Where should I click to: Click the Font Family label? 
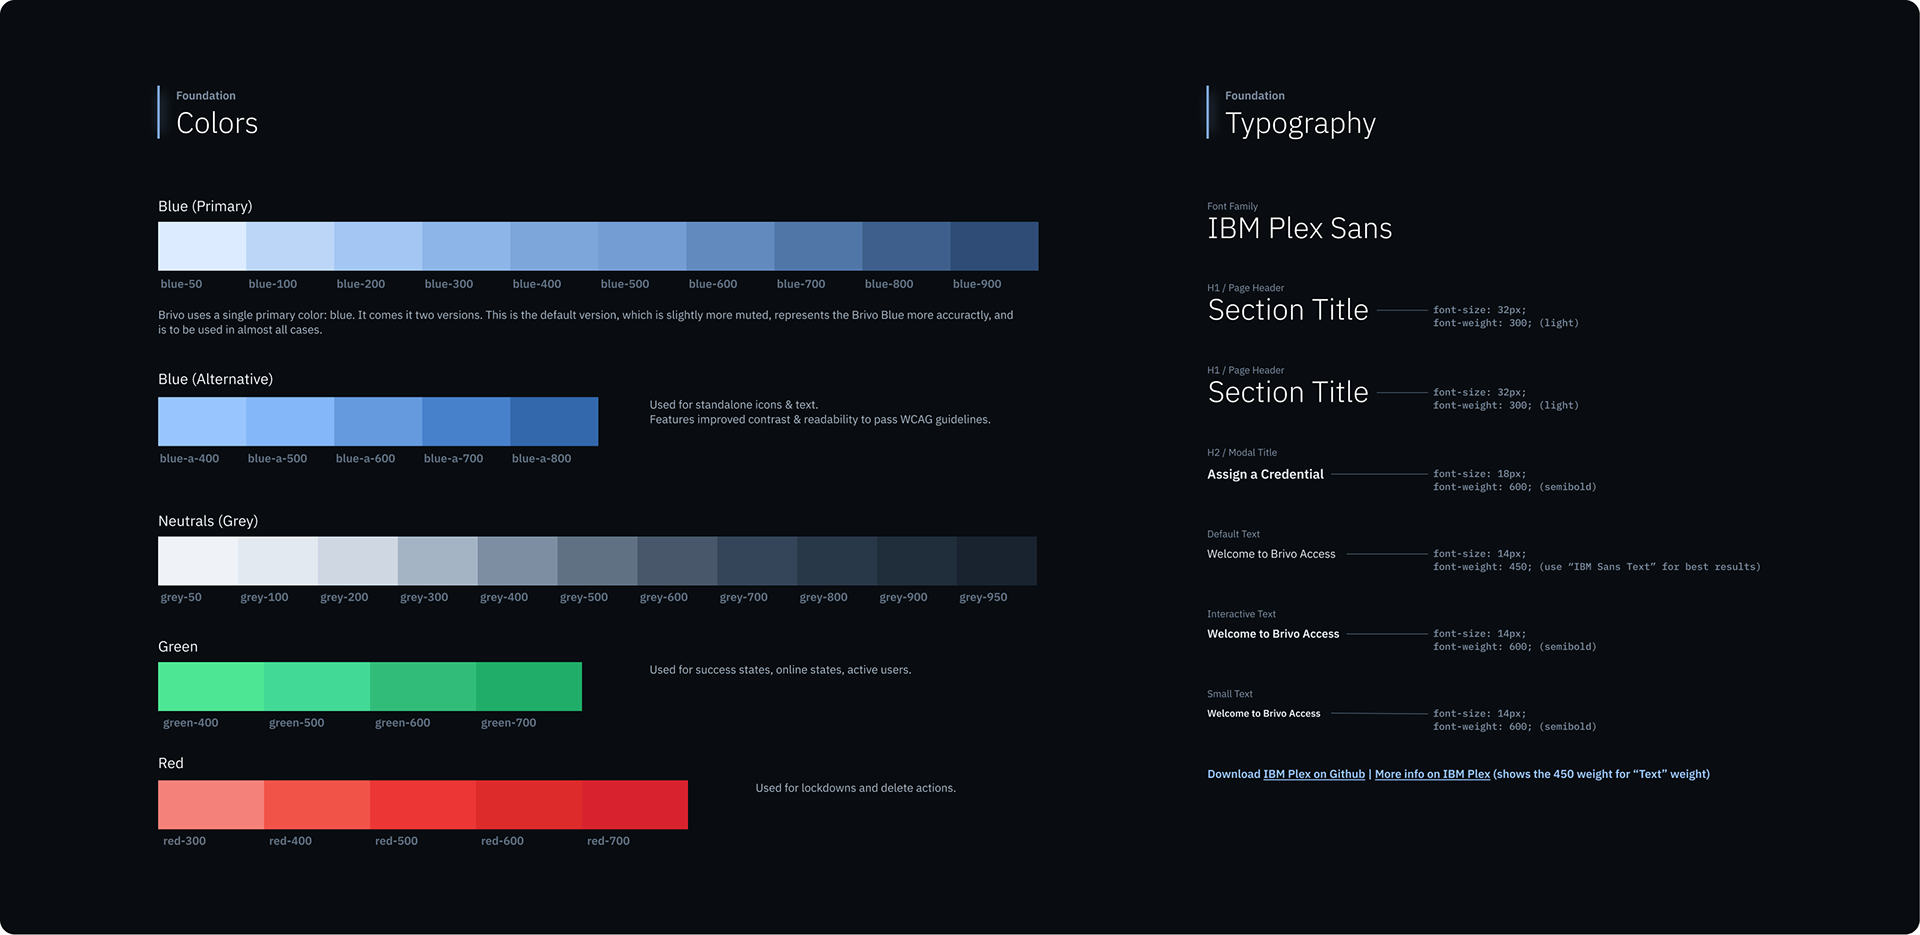[1232, 206]
